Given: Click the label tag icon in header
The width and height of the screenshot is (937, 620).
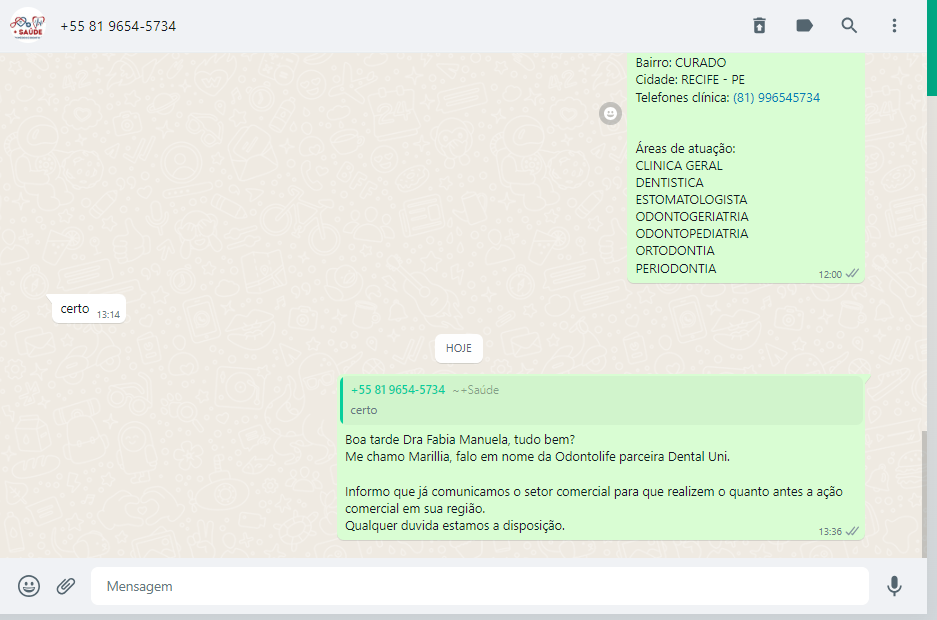Looking at the screenshot, I should [x=804, y=26].
